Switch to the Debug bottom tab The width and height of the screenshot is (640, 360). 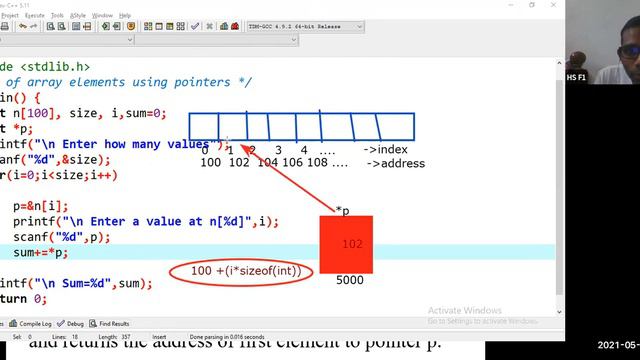pyautogui.click(x=71, y=324)
